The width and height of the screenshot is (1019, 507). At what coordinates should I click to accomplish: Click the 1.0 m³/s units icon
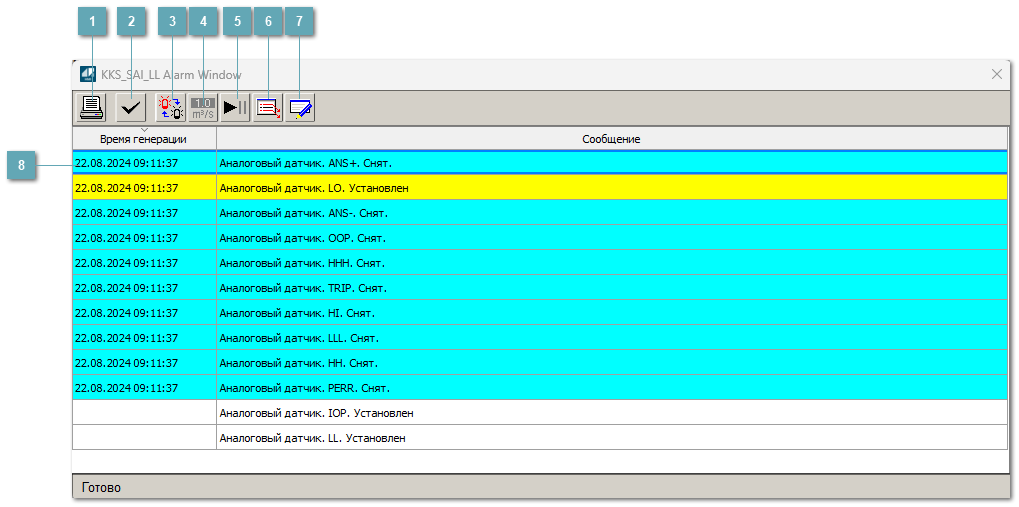point(203,107)
